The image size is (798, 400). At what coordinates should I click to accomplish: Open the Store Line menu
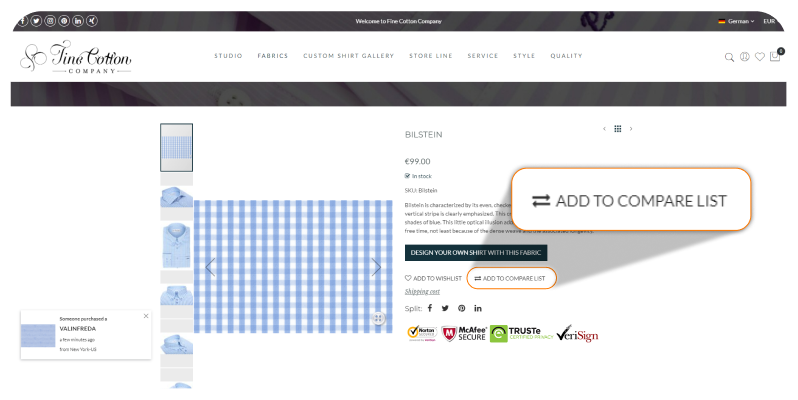[x=431, y=56]
